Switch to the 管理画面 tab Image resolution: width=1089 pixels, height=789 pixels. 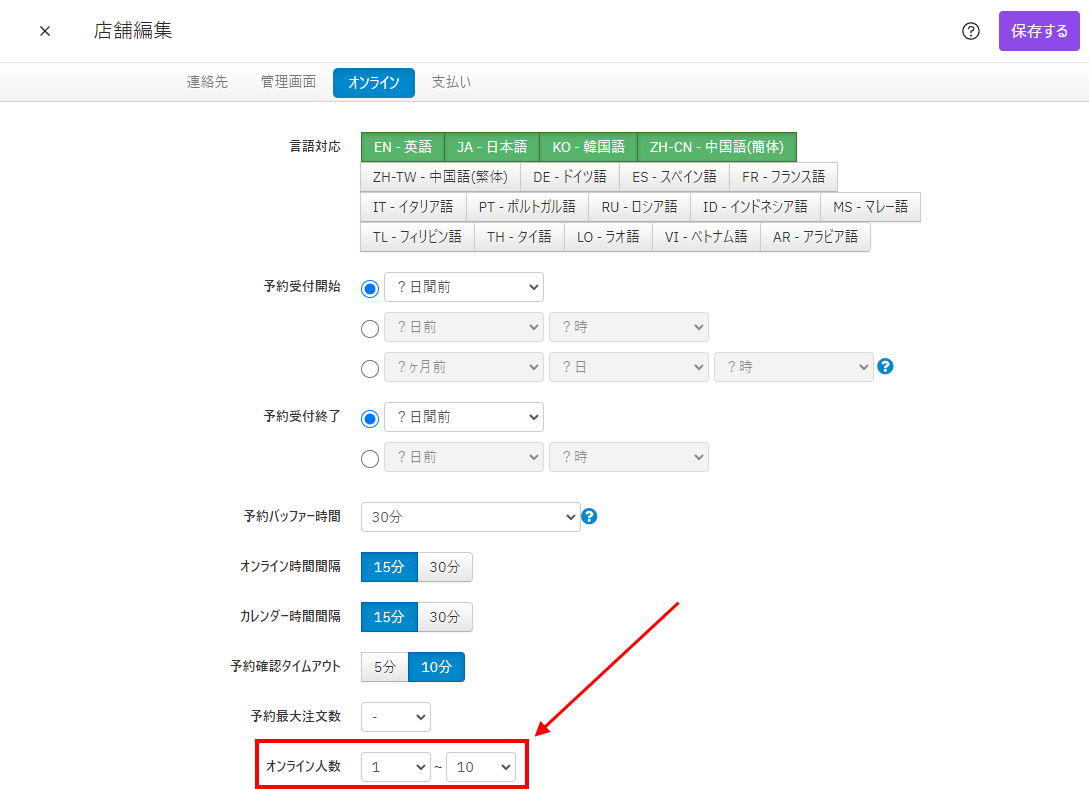288,82
